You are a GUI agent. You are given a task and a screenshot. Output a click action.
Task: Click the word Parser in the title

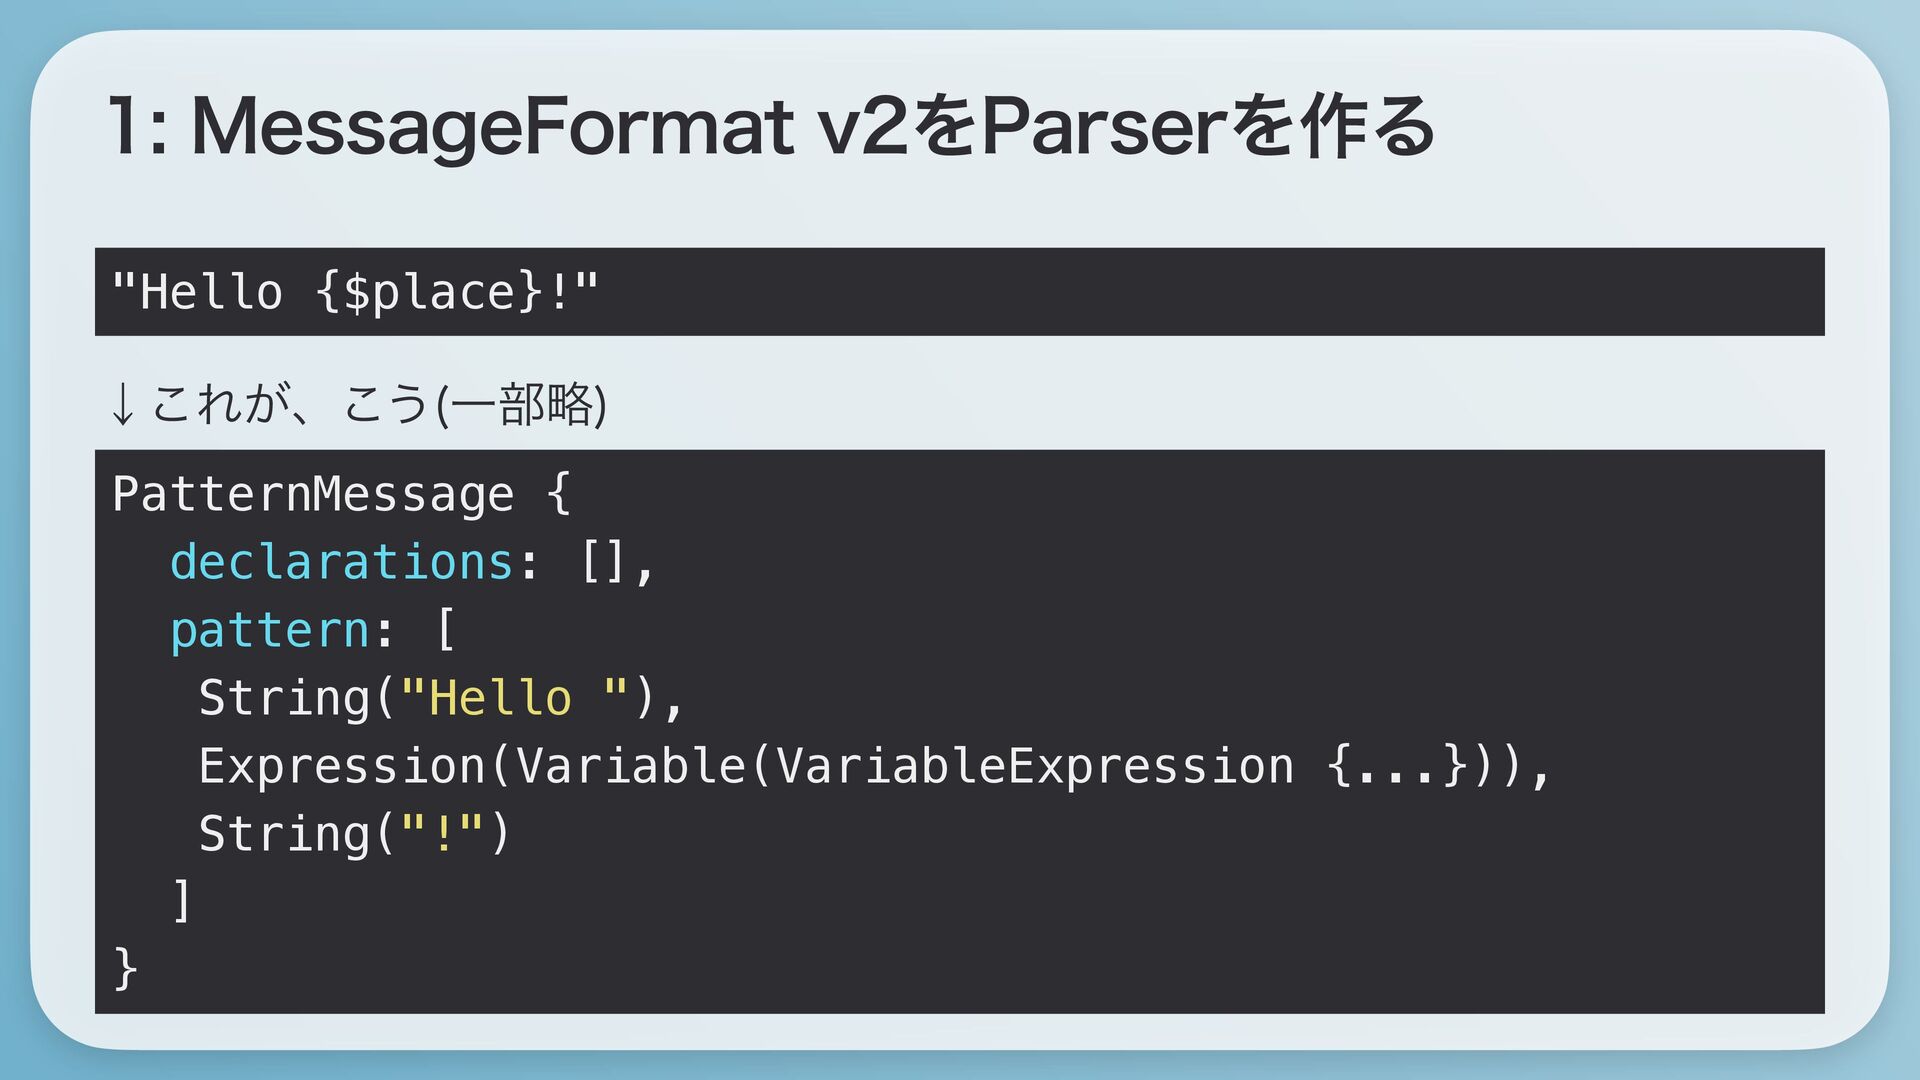pyautogui.click(x=1106, y=128)
